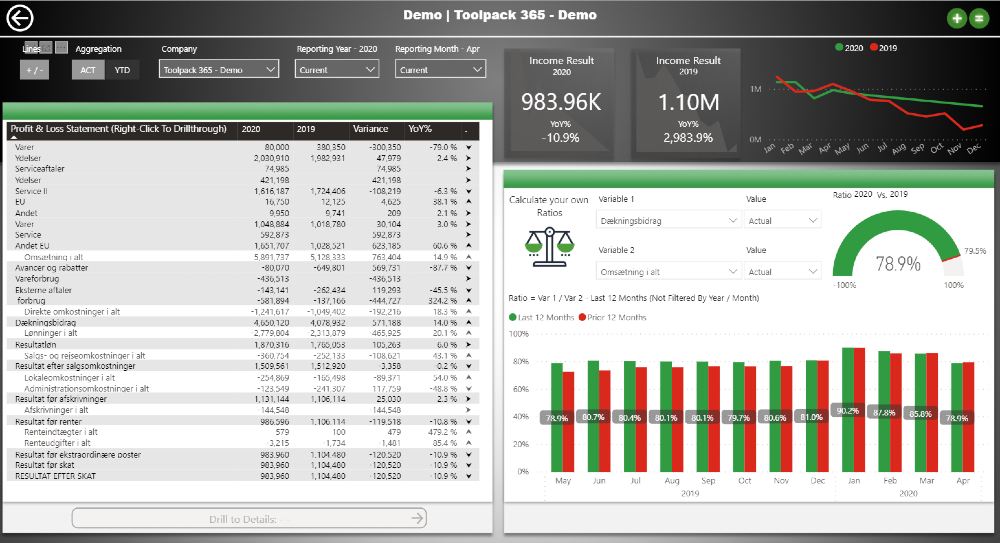The height and width of the screenshot is (543, 1000).
Task: Click the red 2019 legend swatch
Action: 872,48
